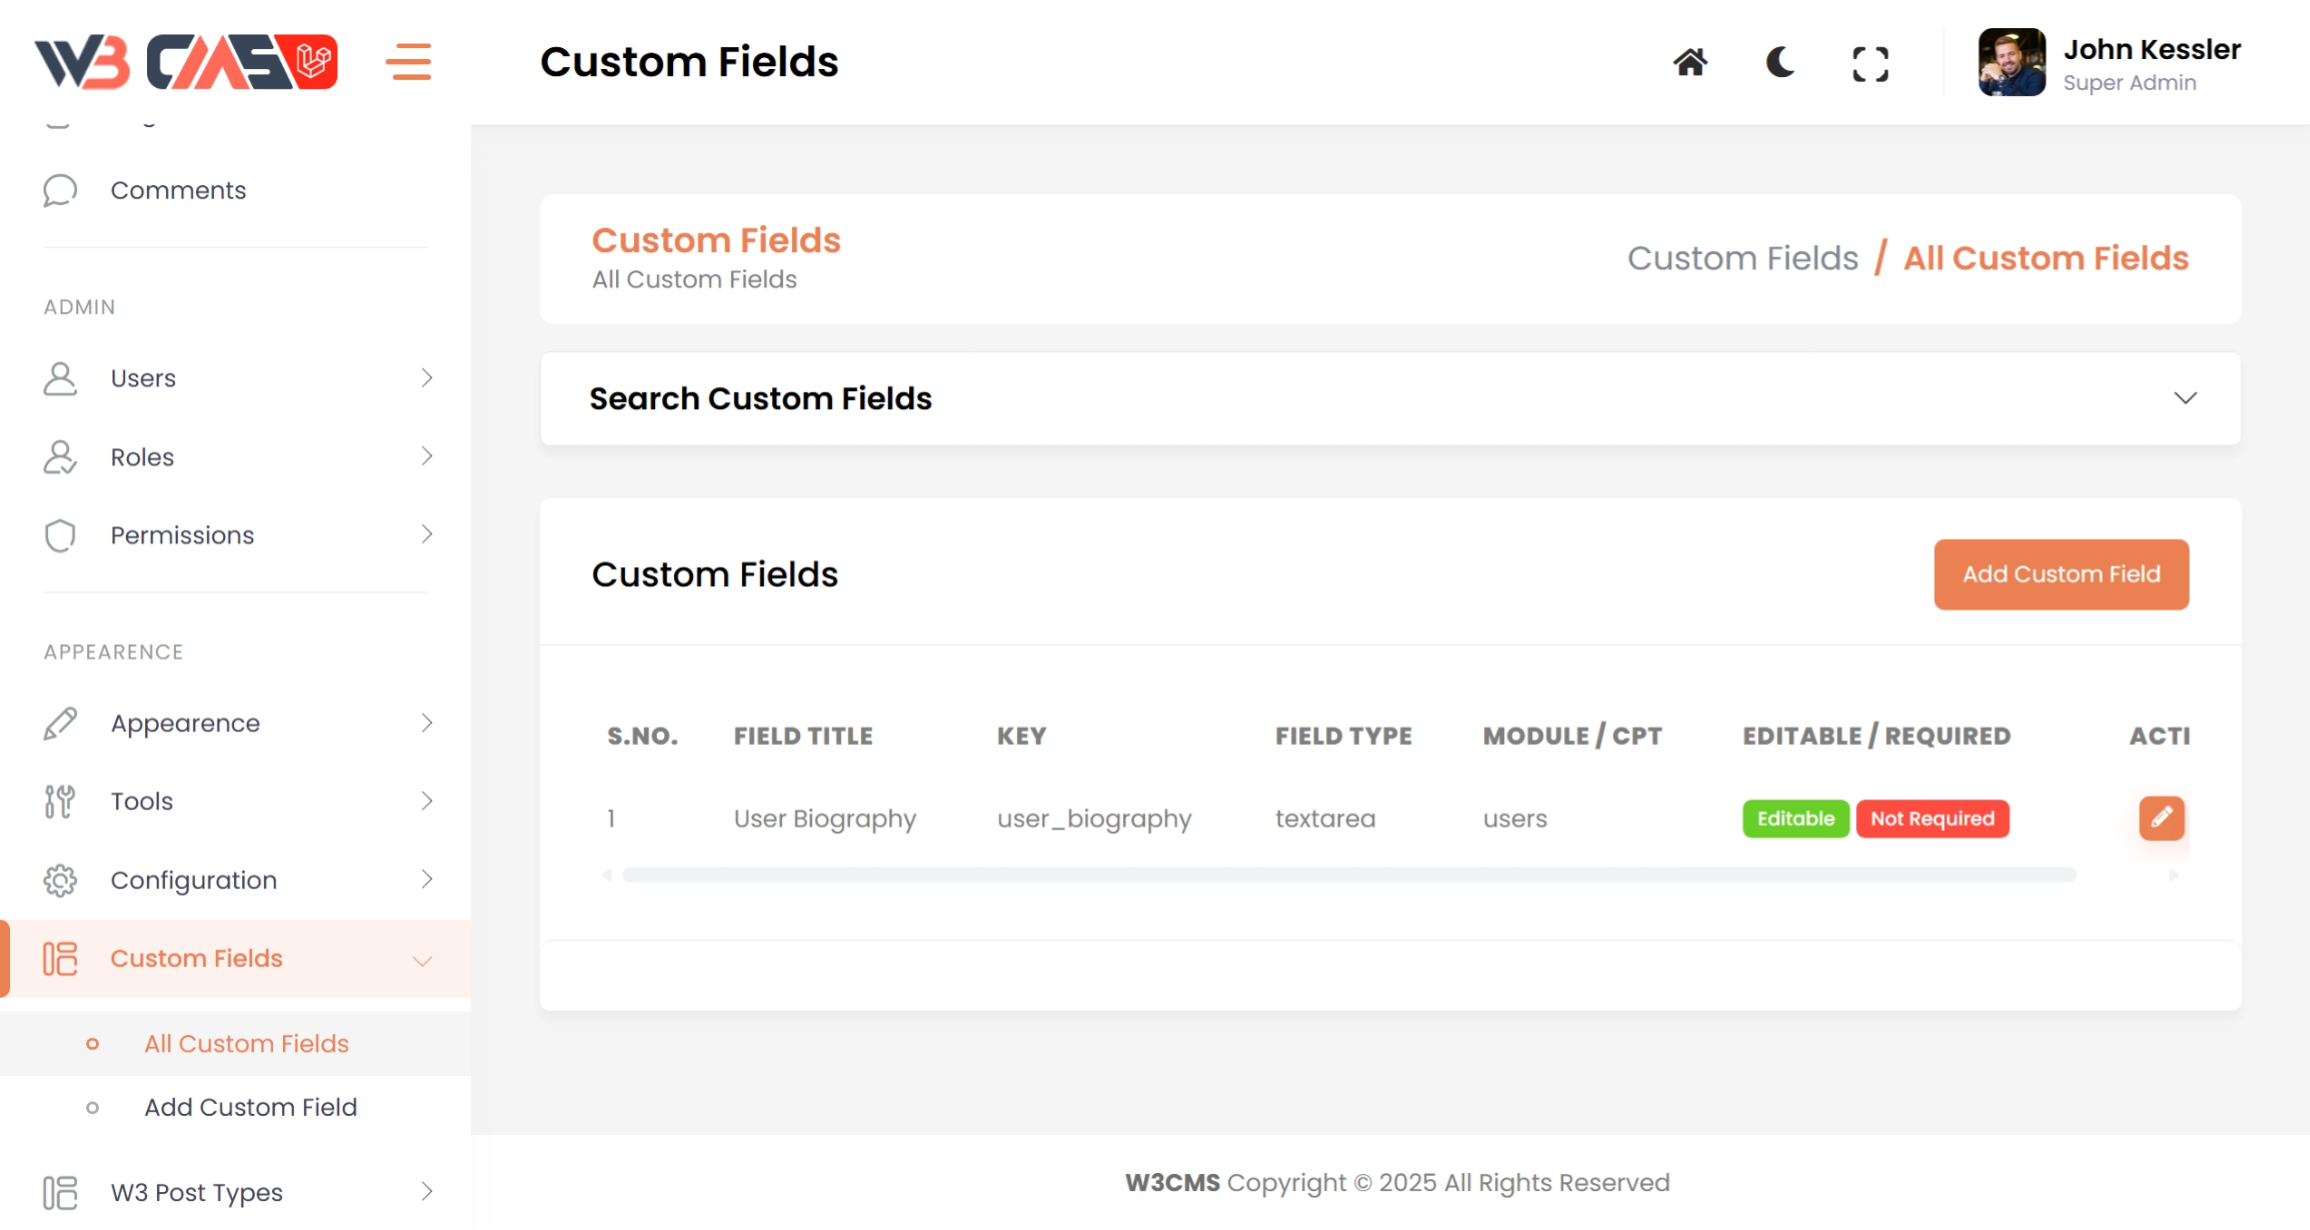Click the edit pencil icon for User Biography

[2161, 818]
